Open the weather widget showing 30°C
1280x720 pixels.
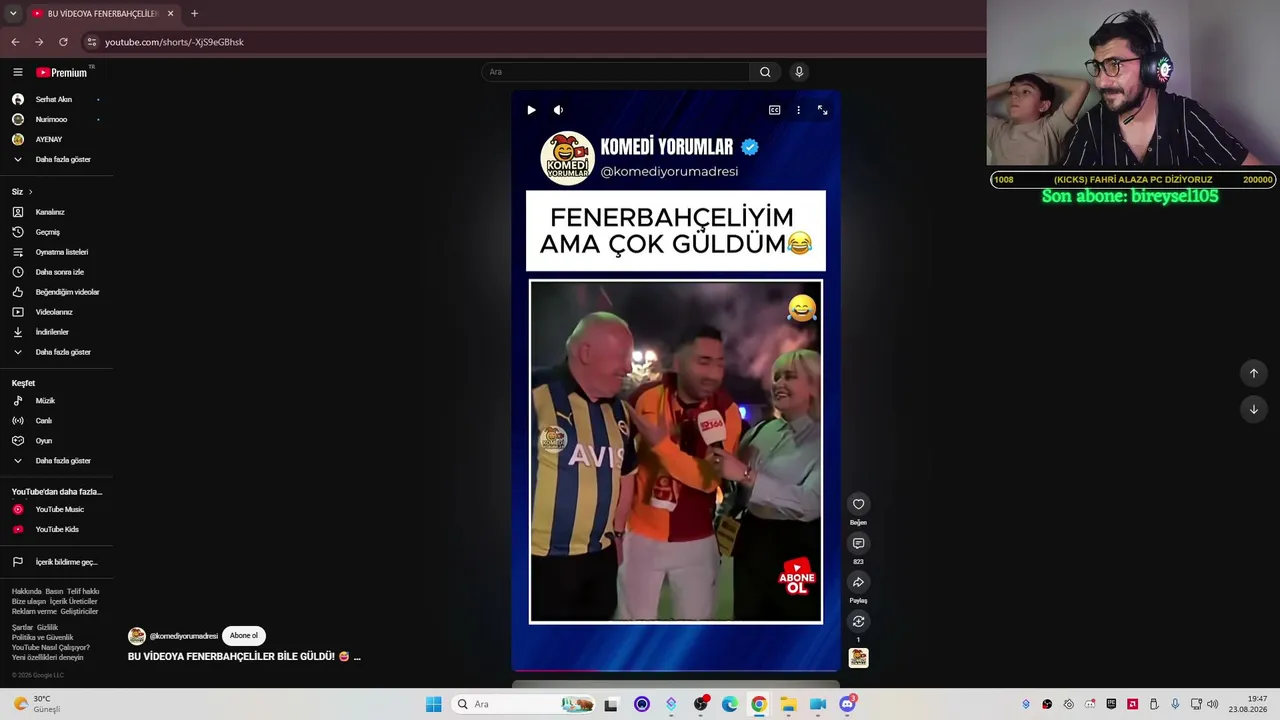[x=39, y=704]
